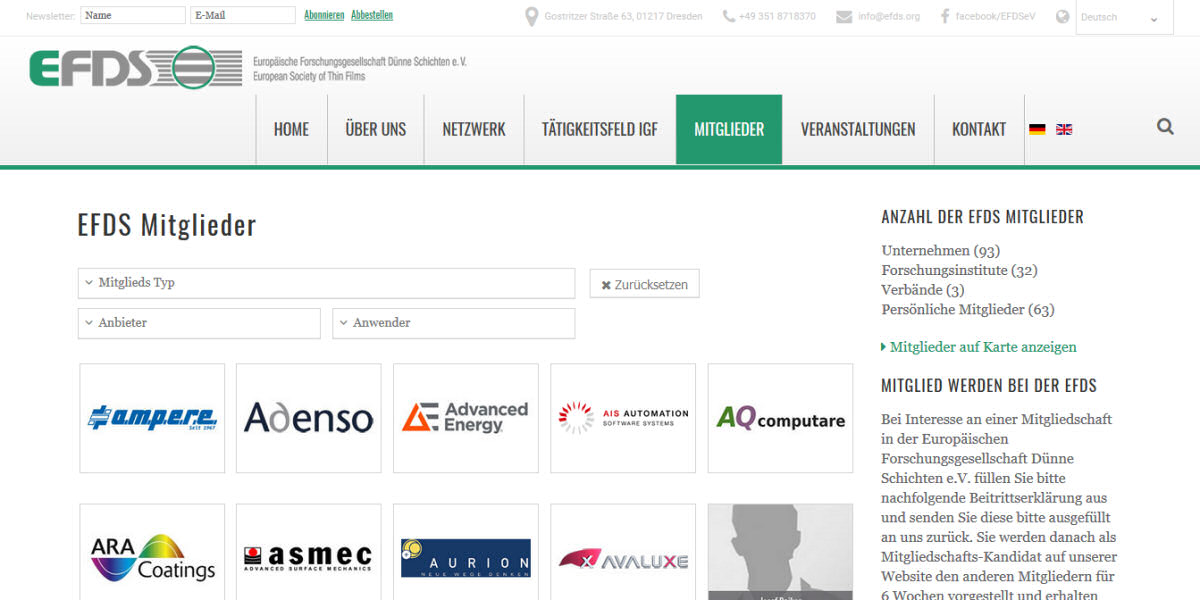Click the Abbestellen newsletter link

pos(372,15)
